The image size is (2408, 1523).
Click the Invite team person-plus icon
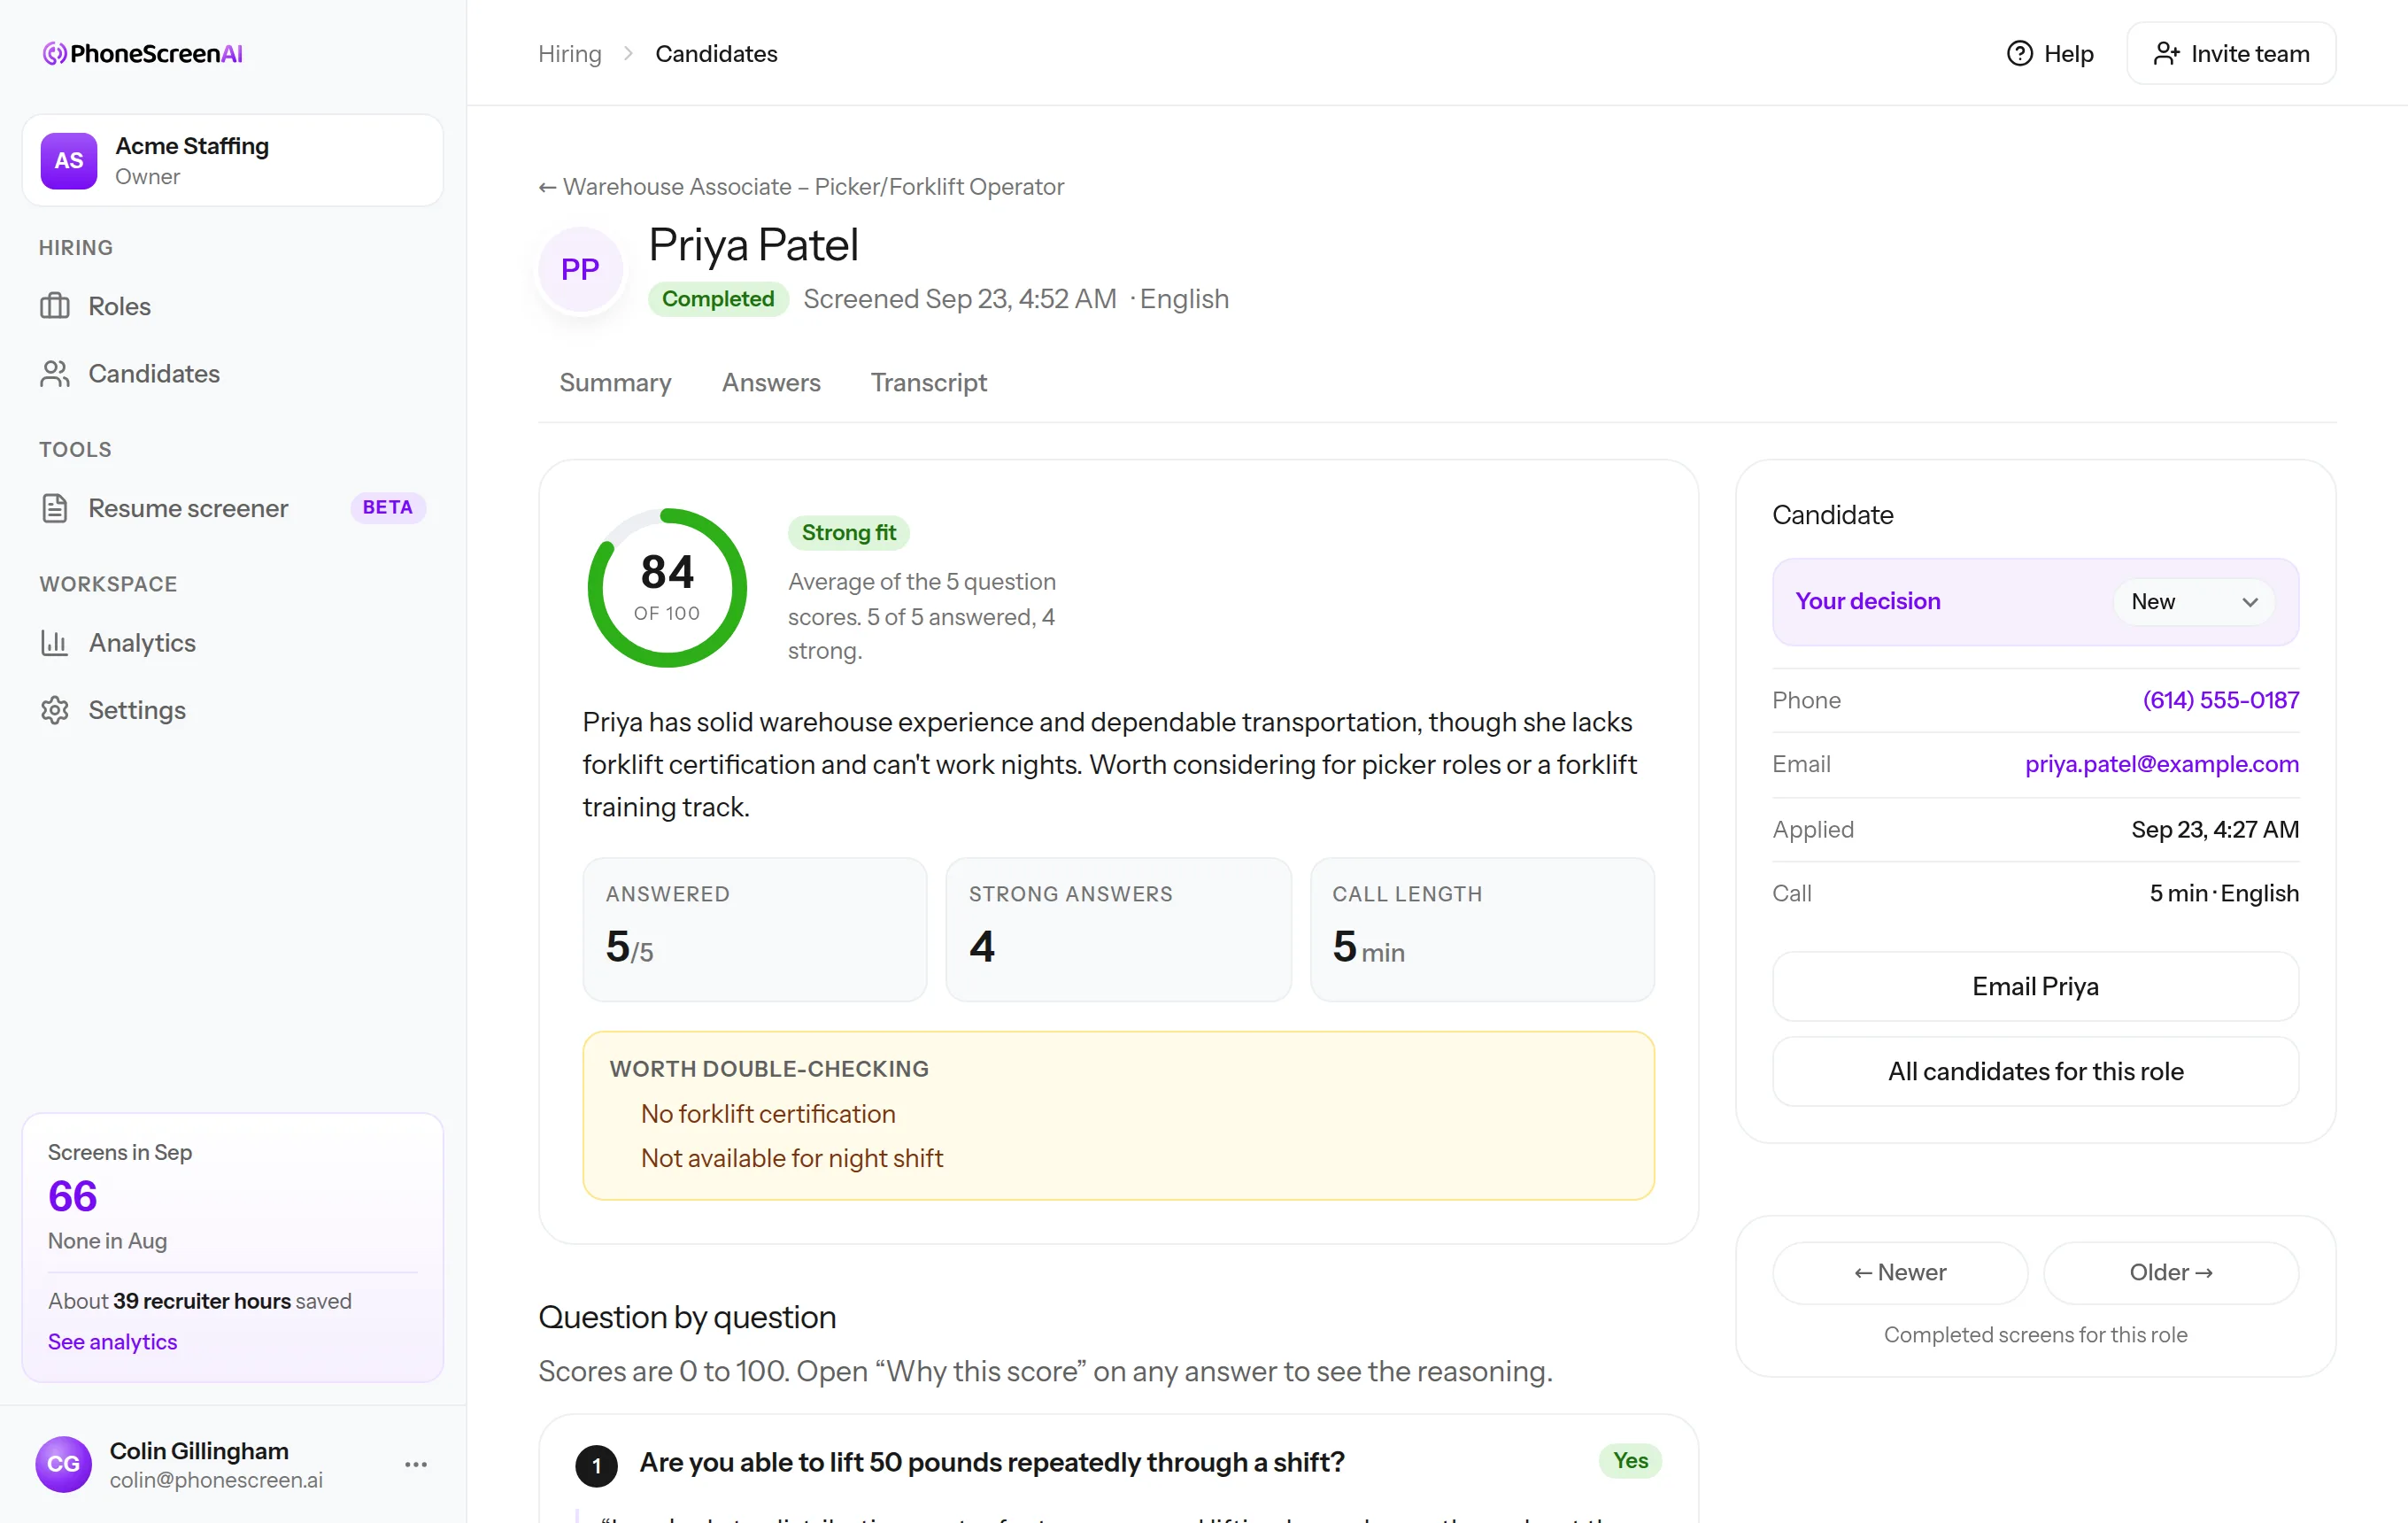coord(2165,53)
